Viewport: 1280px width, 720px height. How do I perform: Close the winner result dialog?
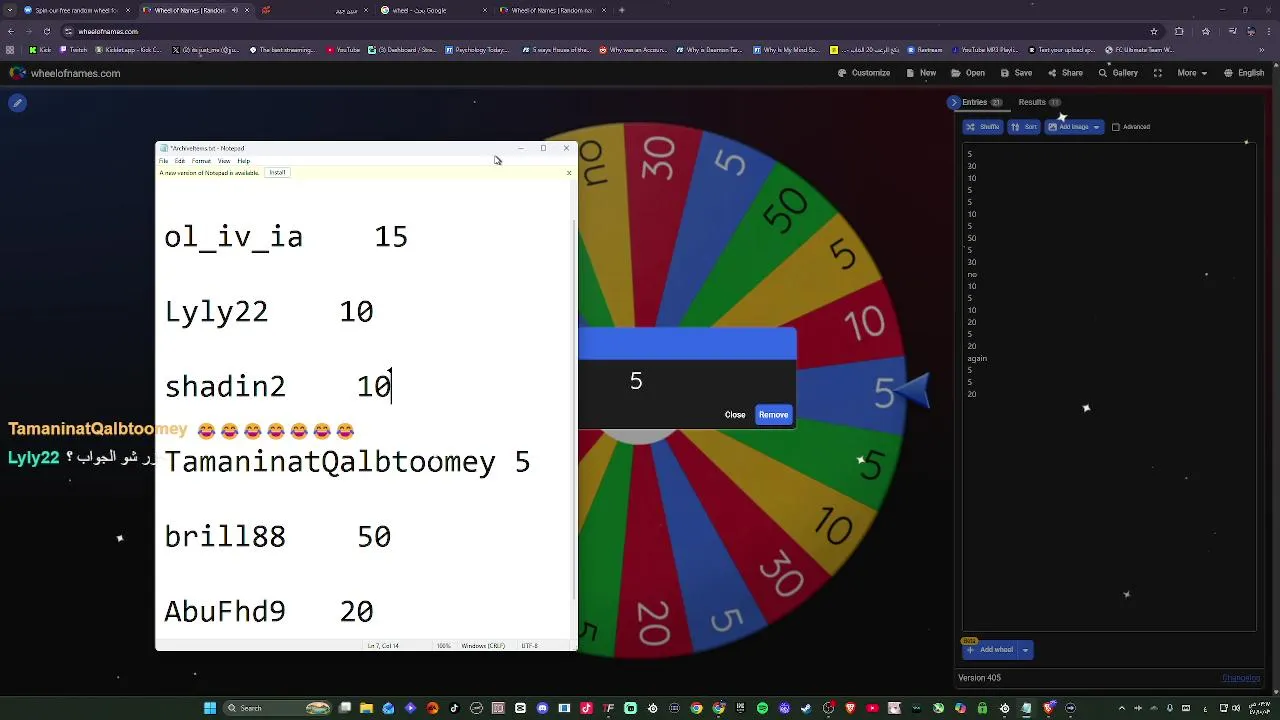click(x=735, y=415)
